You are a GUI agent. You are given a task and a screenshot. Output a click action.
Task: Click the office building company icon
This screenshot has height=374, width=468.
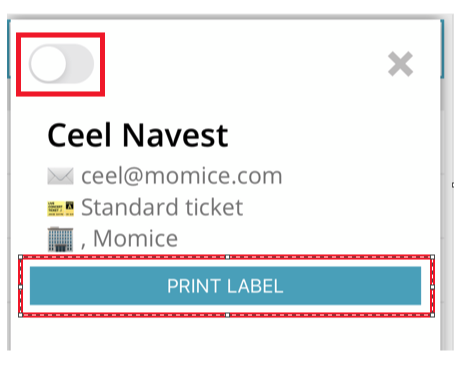60,239
